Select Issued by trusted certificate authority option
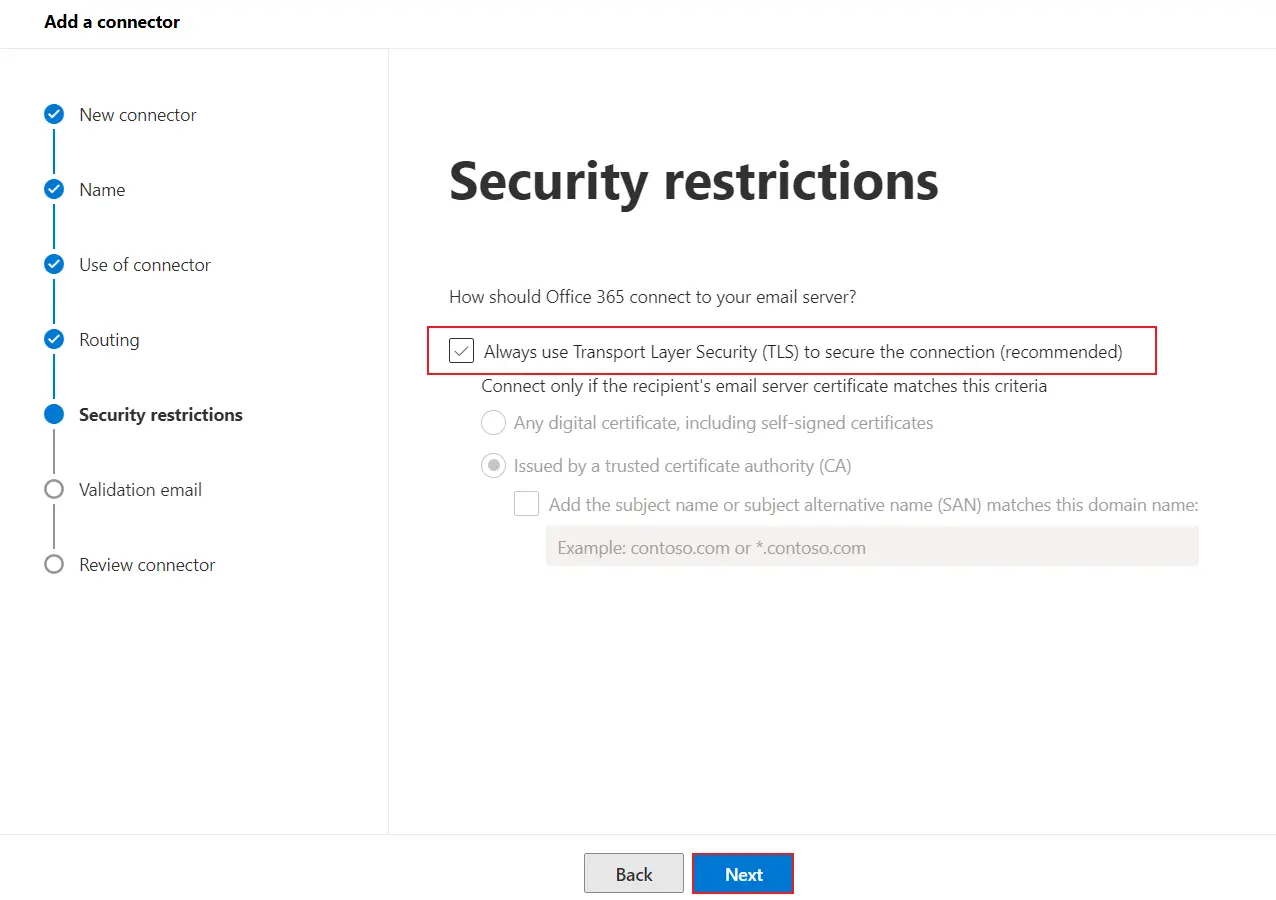Image resolution: width=1276 pixels, height=900 pixels. pyautogui.click(x=493, y=465)
